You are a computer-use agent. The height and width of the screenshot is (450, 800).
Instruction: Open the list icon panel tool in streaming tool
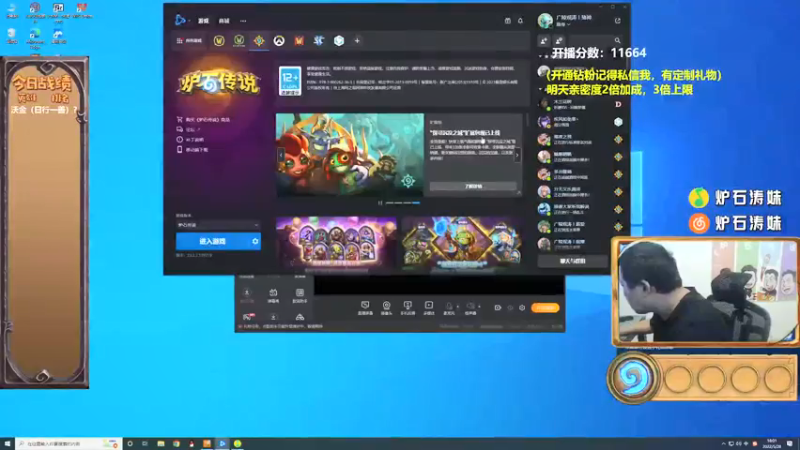click(299, 295)
